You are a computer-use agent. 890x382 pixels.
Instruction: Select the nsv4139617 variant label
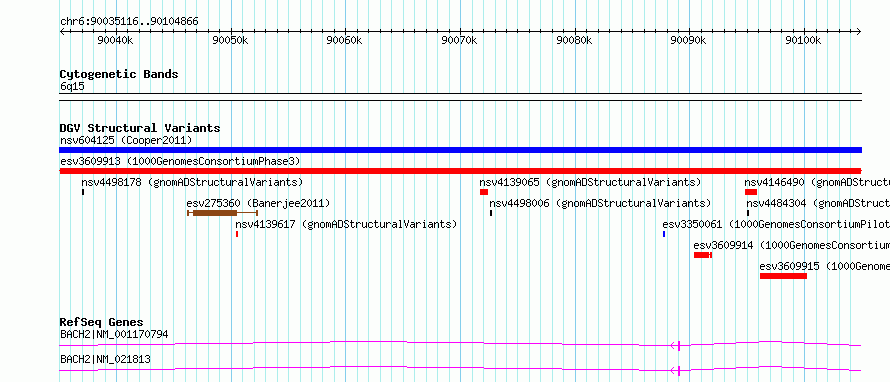coord(346,224)
